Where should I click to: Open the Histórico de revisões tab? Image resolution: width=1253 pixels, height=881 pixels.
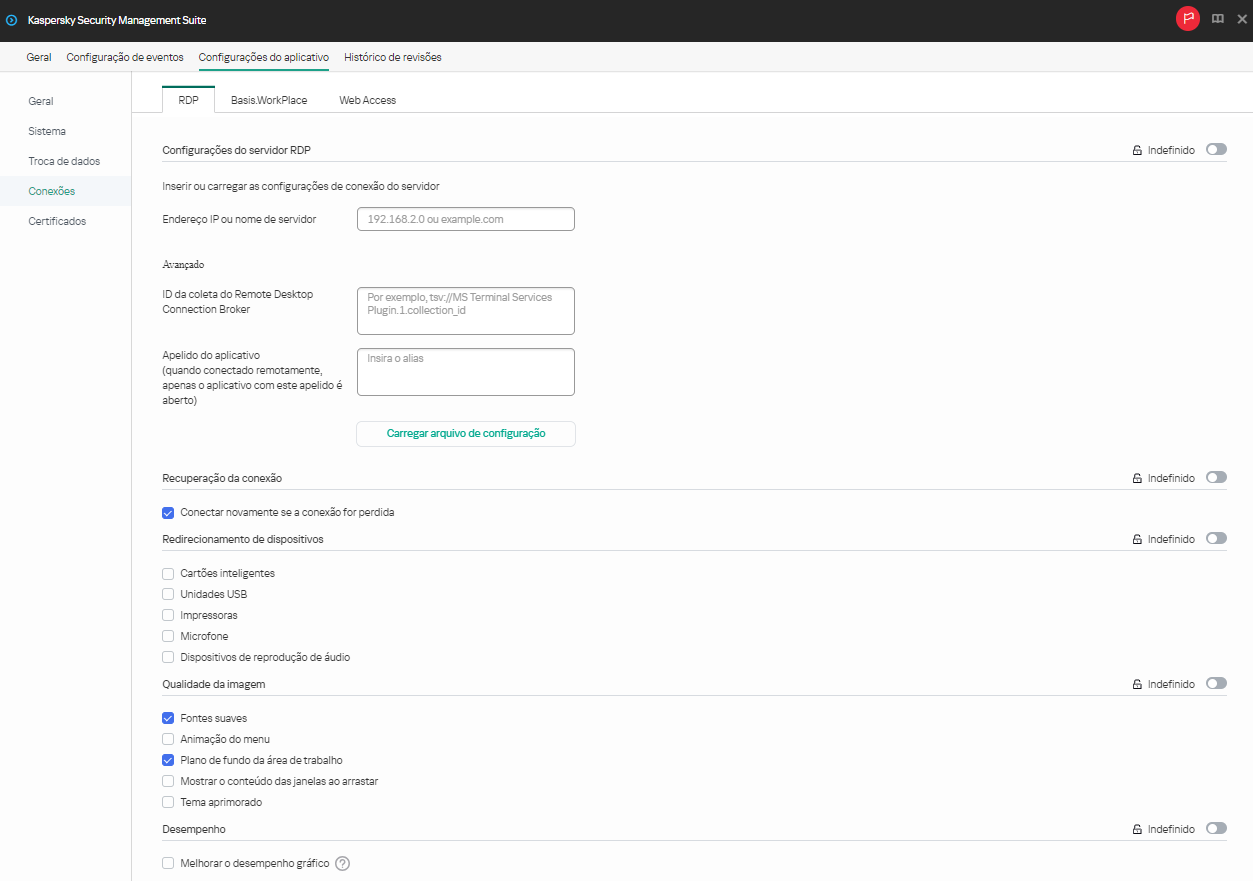[391, 57]
